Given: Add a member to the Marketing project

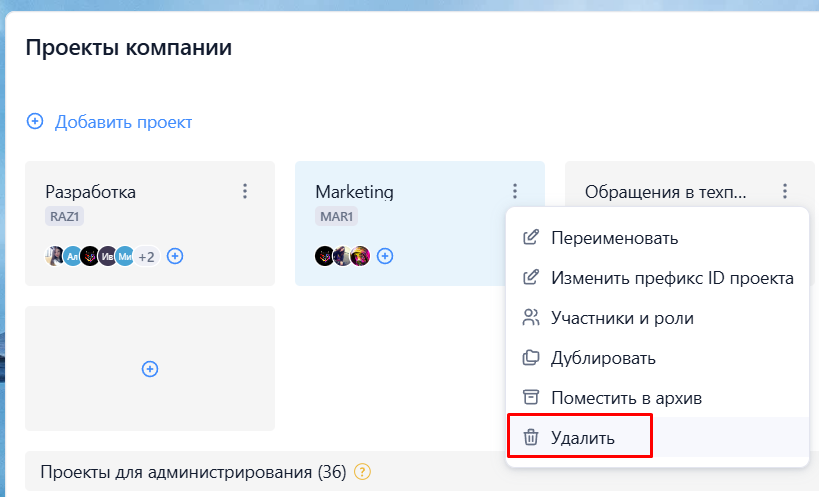Looking at the screenshot, I should coord(385,256).
